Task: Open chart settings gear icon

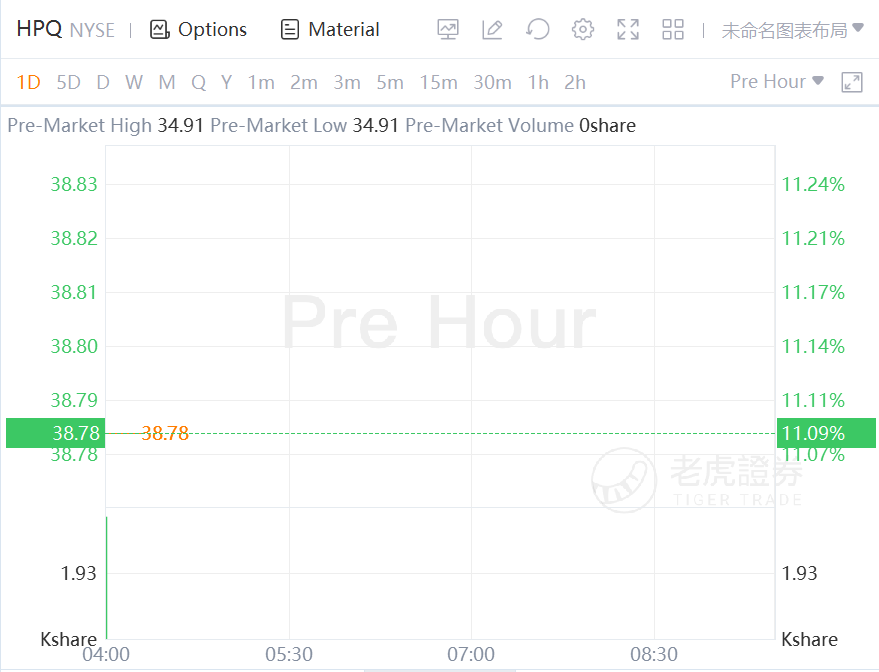Action: (x=583, y=29)
